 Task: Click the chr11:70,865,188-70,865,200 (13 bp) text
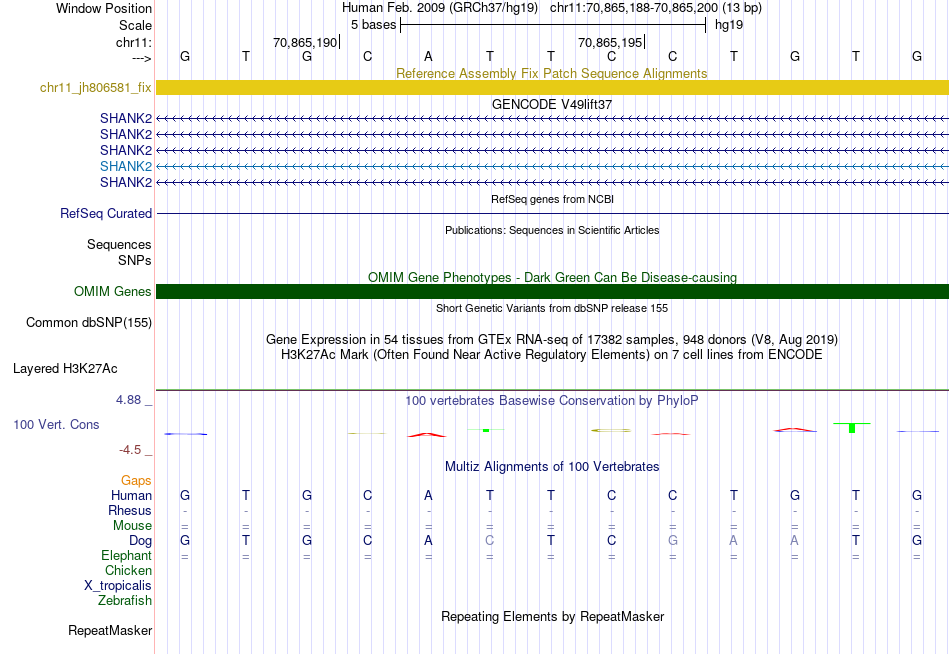(656, 8)
